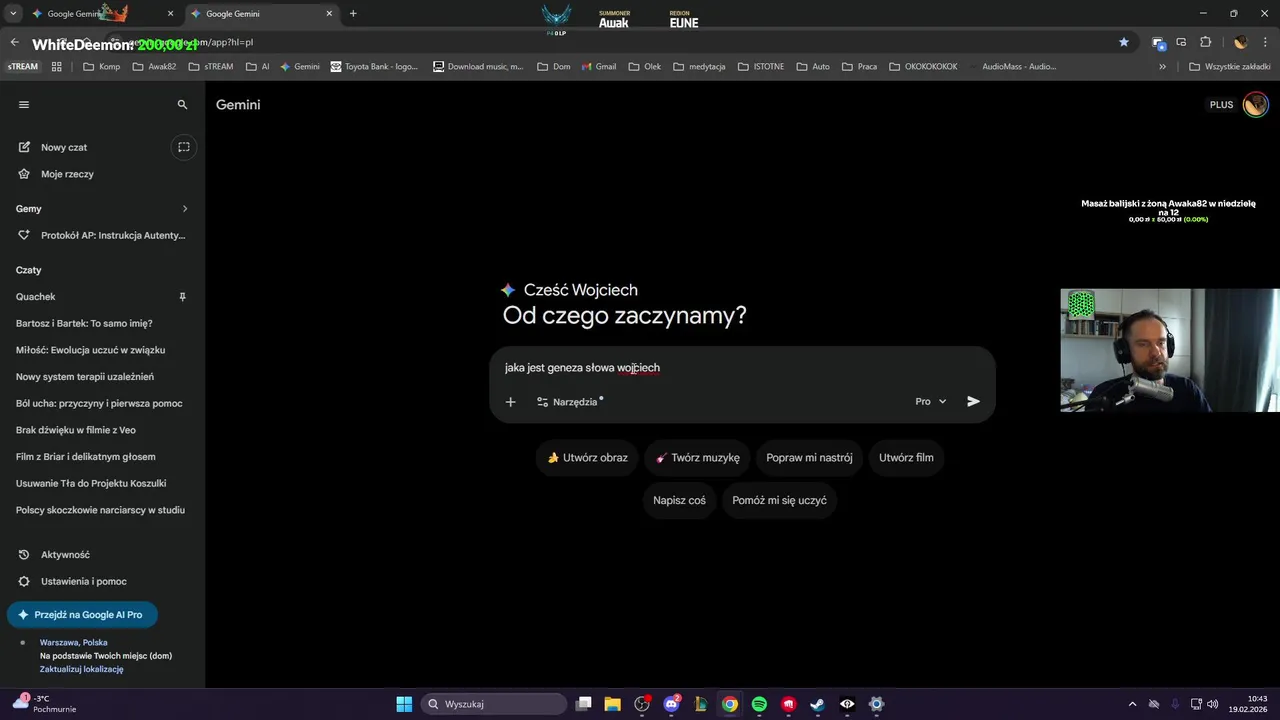
Task: Open the AudioMass bookmark
Action: coord(1010,67)
